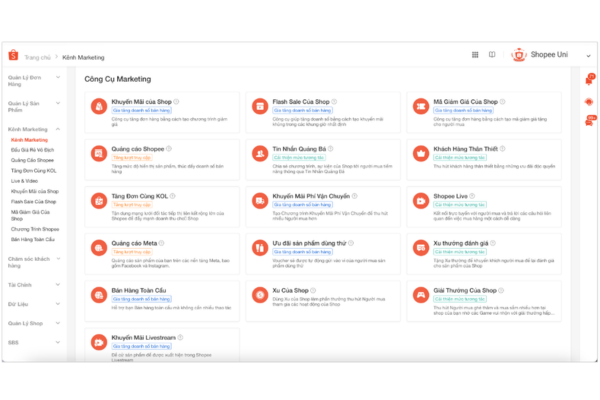
Task: Click the Xu thưởng đánh giá icon
Action: [421, 247]
